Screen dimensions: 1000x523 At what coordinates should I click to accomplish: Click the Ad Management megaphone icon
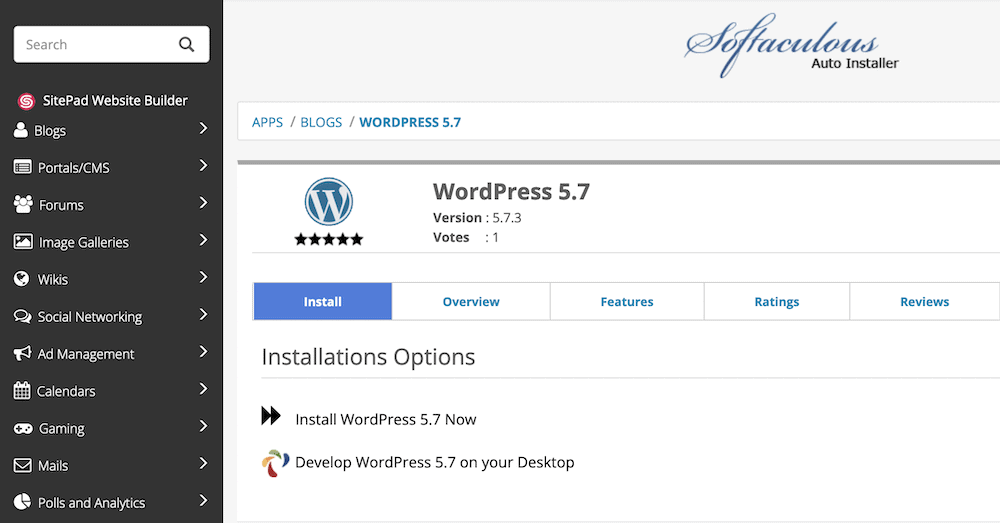point(22,353)
